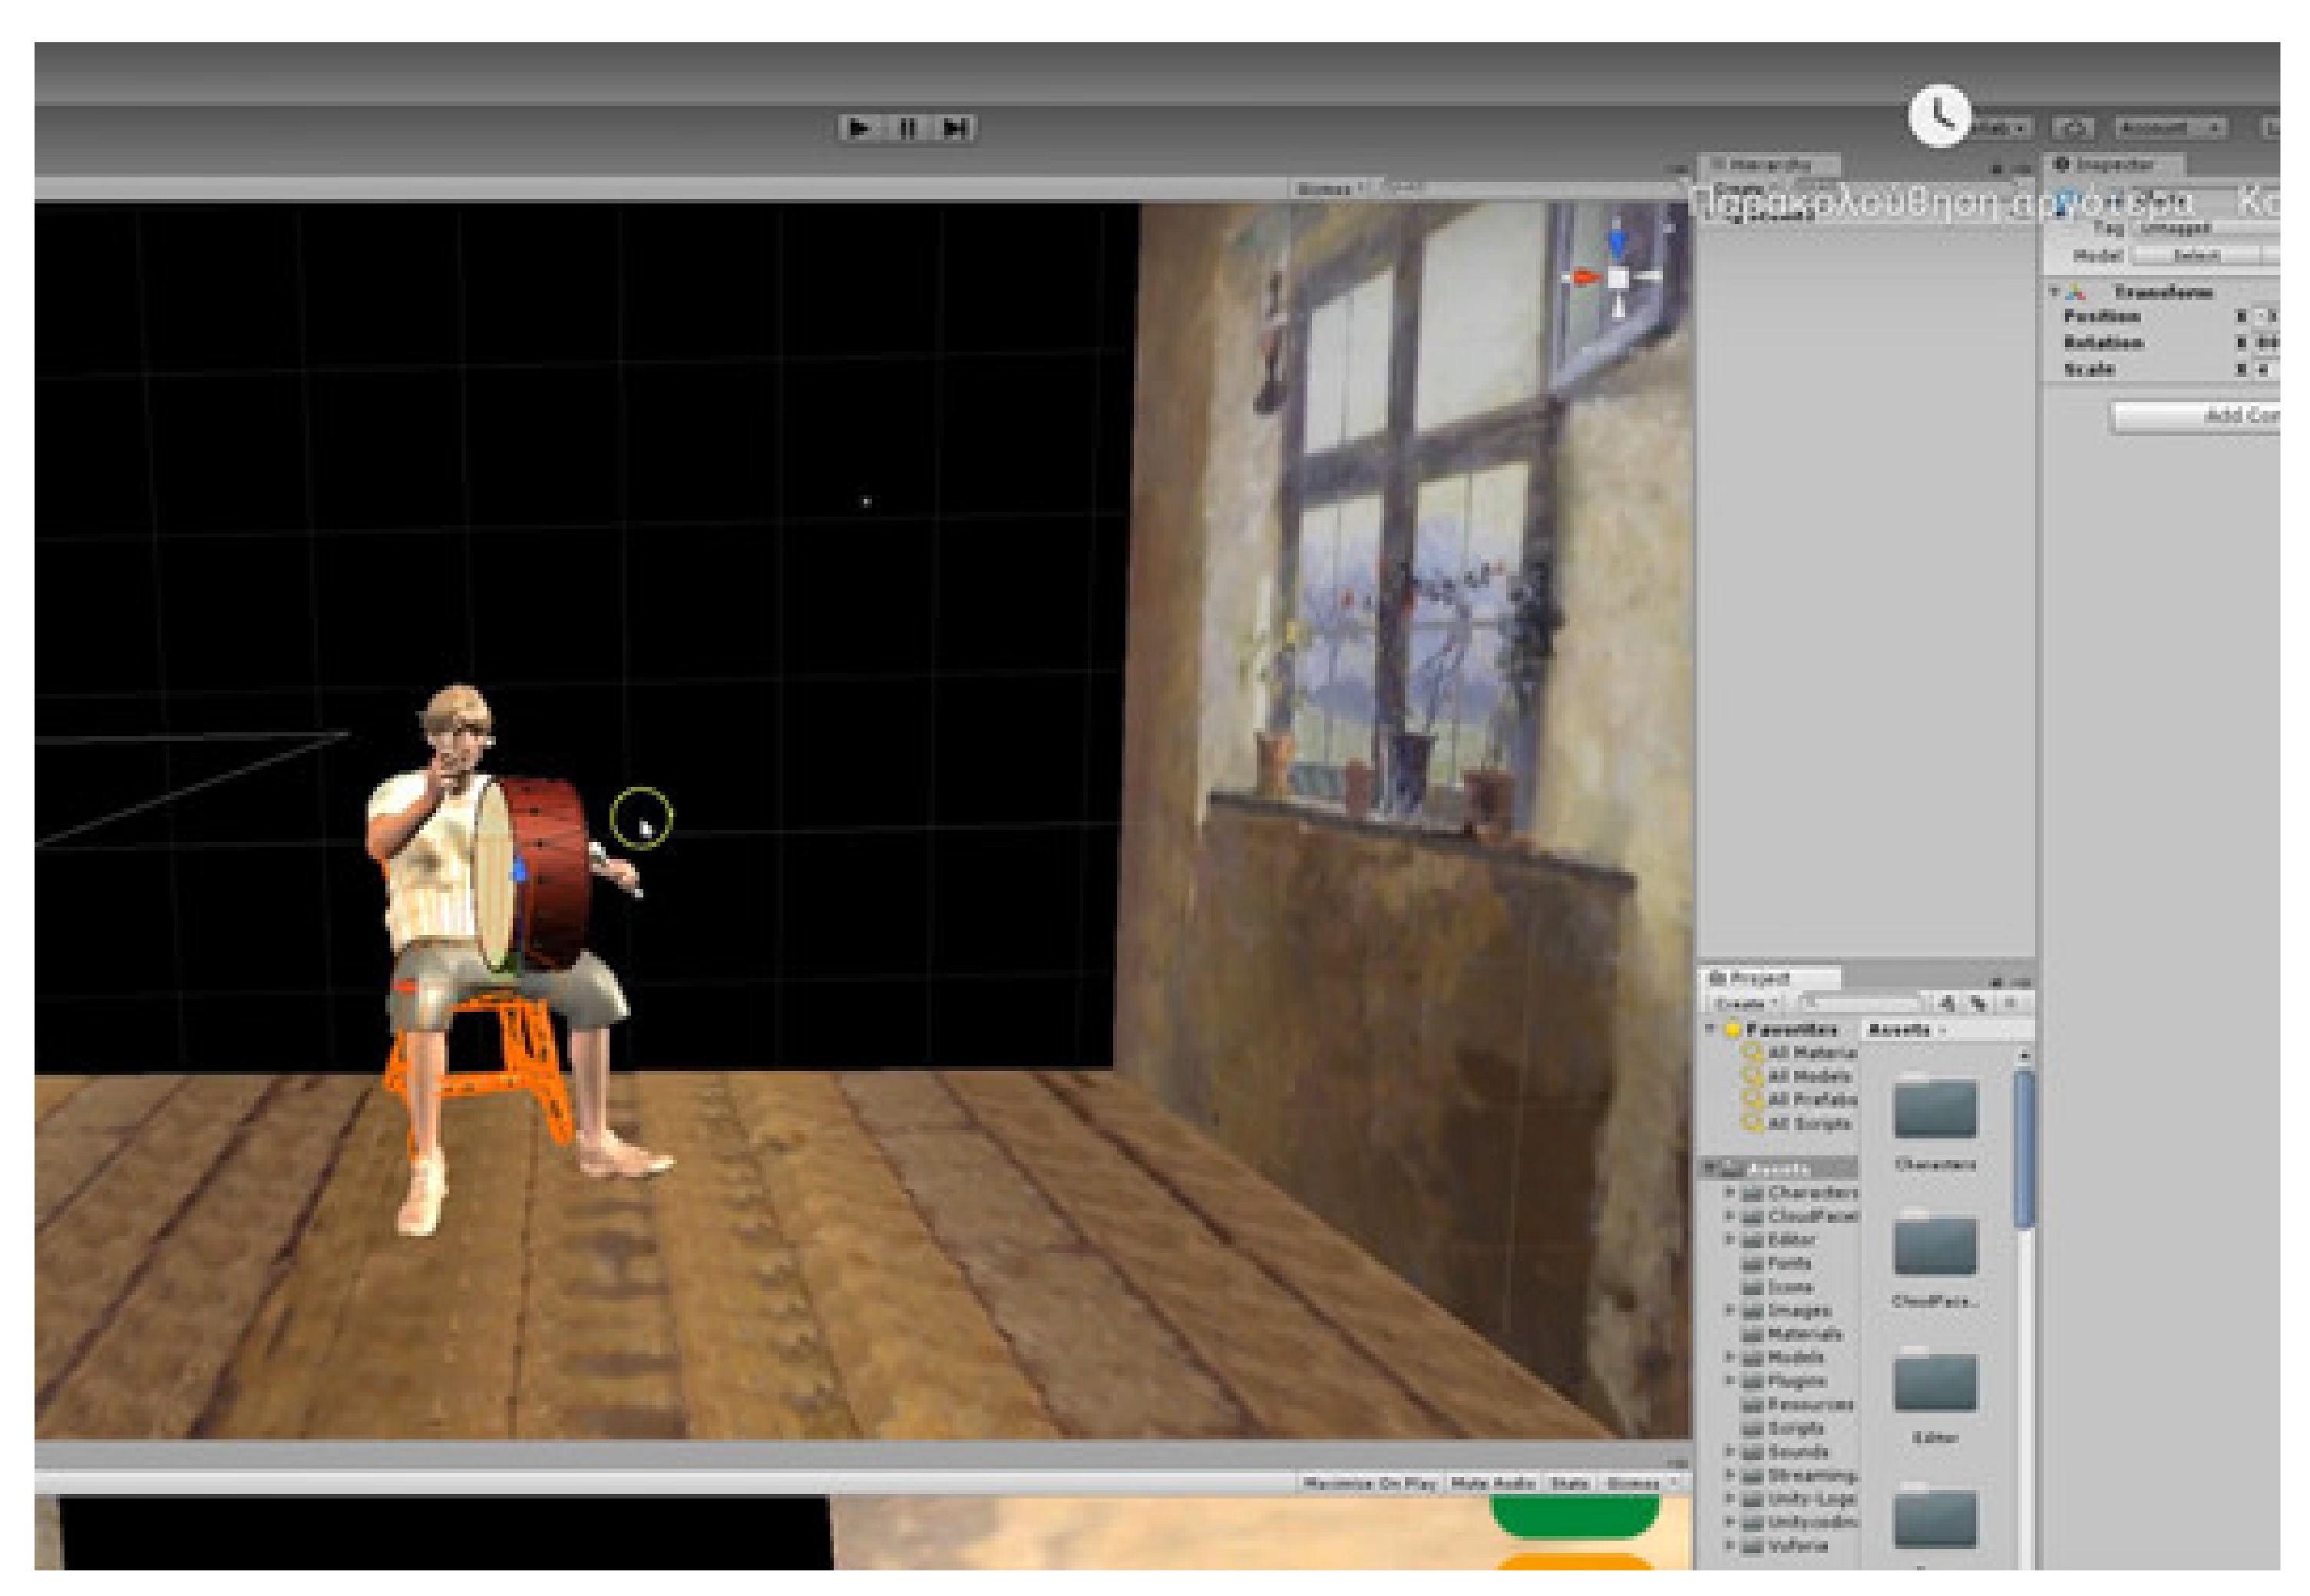The height and width of the screenshot is (1596, 2310).
Task: Select All Materials saved search
Action: [1809, 1052]
